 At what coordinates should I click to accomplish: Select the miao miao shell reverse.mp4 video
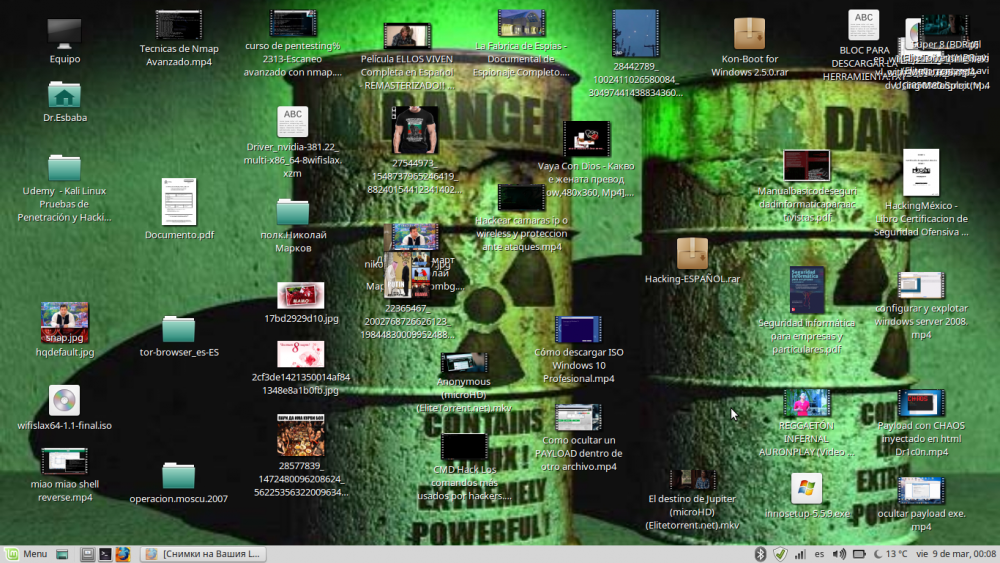(x=64, y=460)
